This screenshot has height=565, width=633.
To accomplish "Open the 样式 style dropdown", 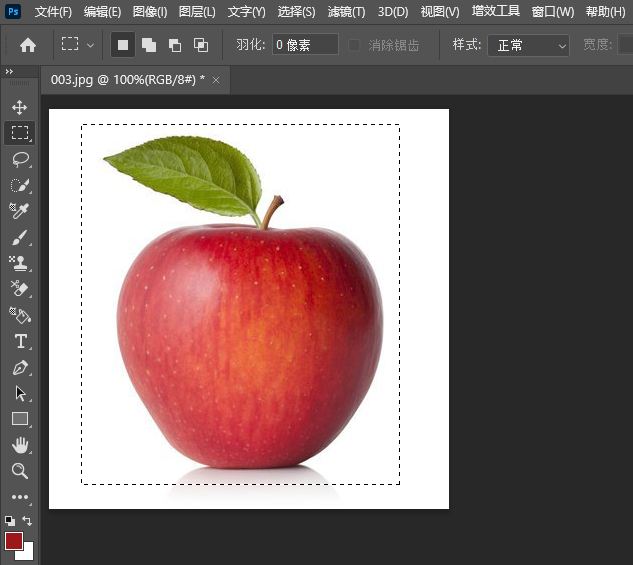I will [528, 45].
